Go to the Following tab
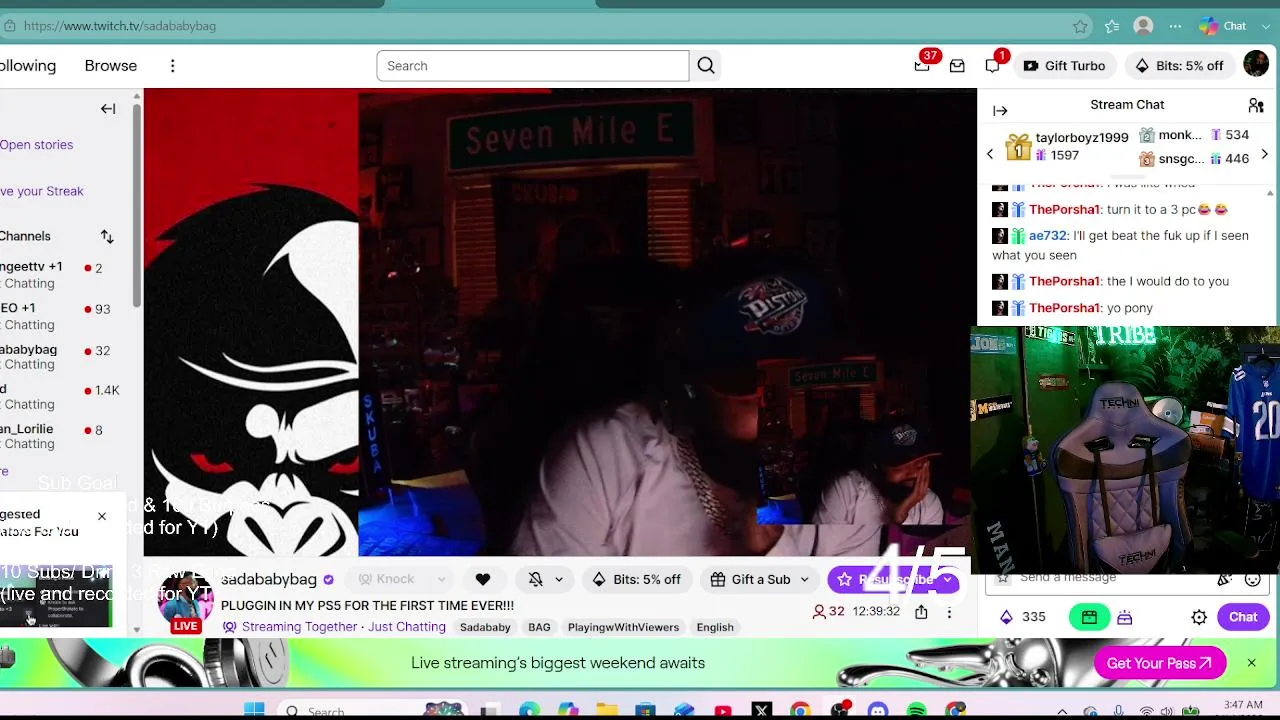 (28, 66)
